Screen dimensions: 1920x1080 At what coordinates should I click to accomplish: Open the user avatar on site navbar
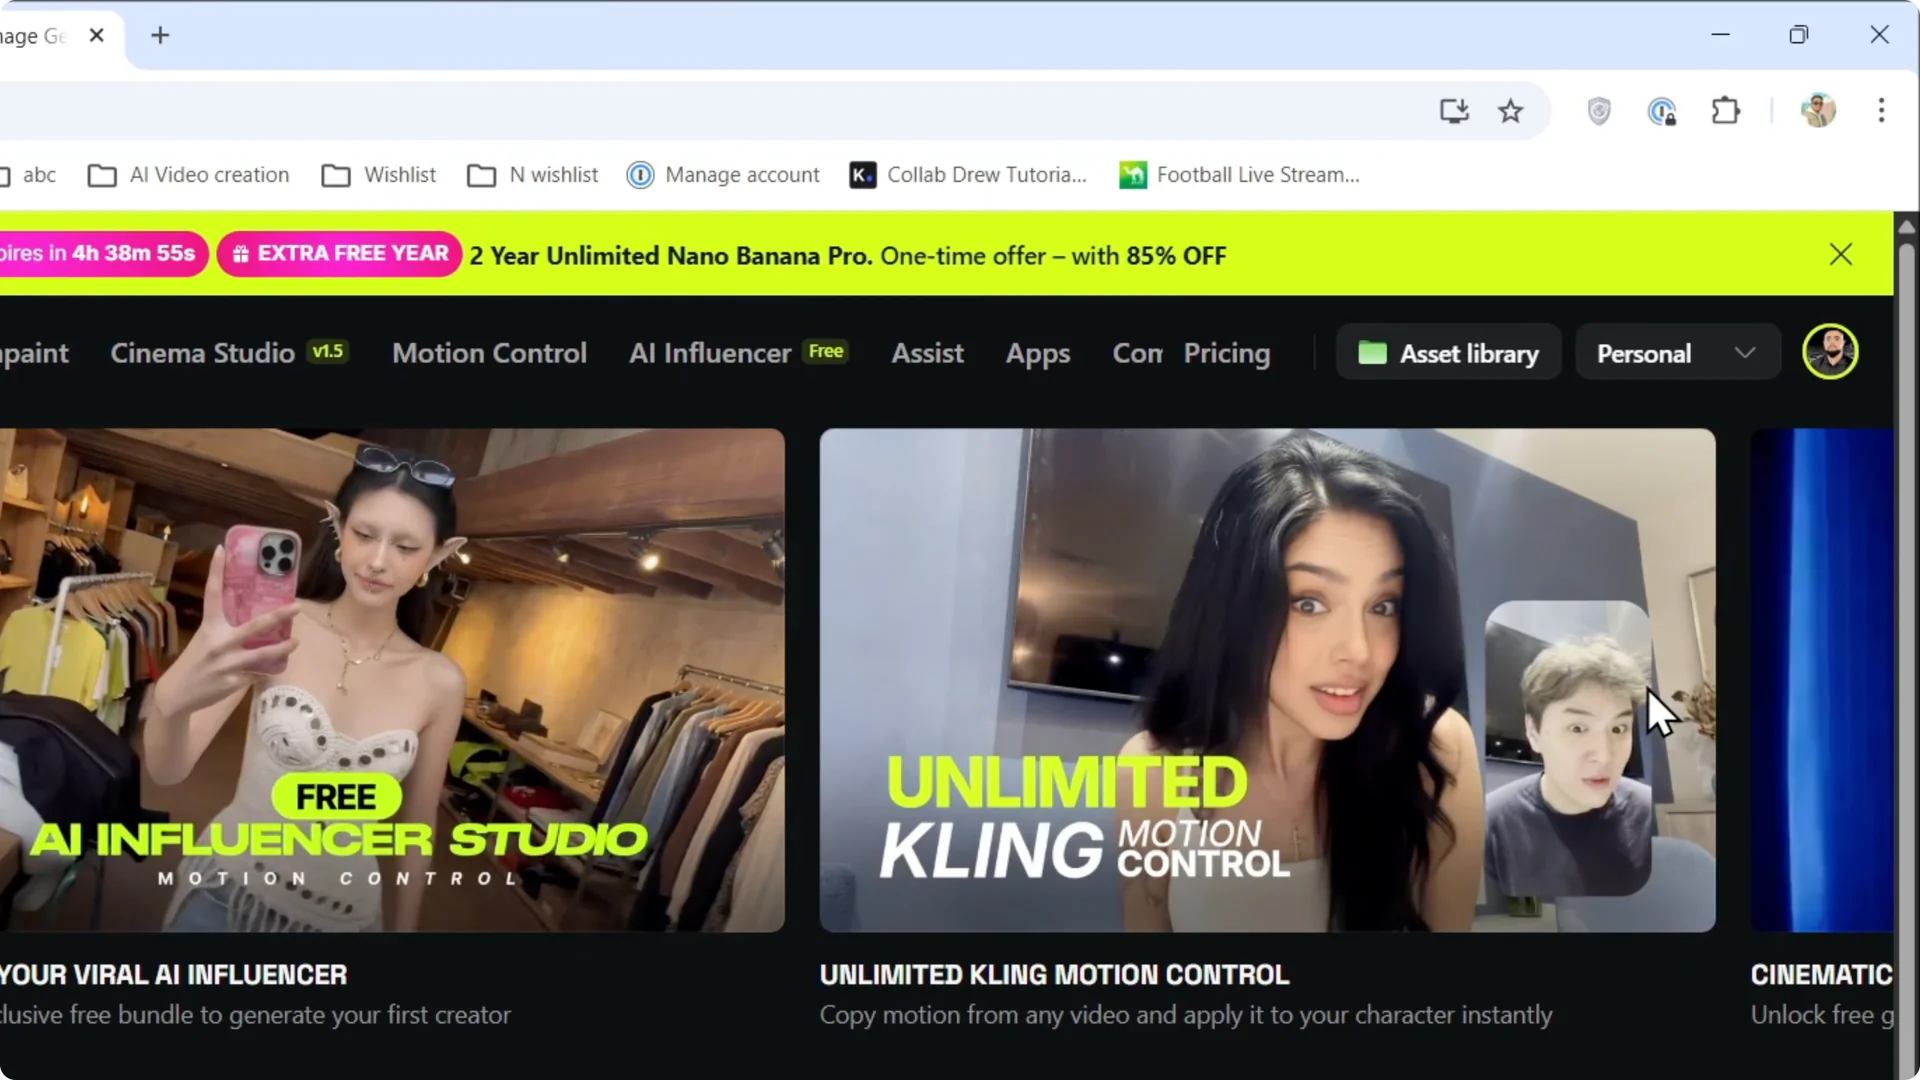coord(1830,352)
